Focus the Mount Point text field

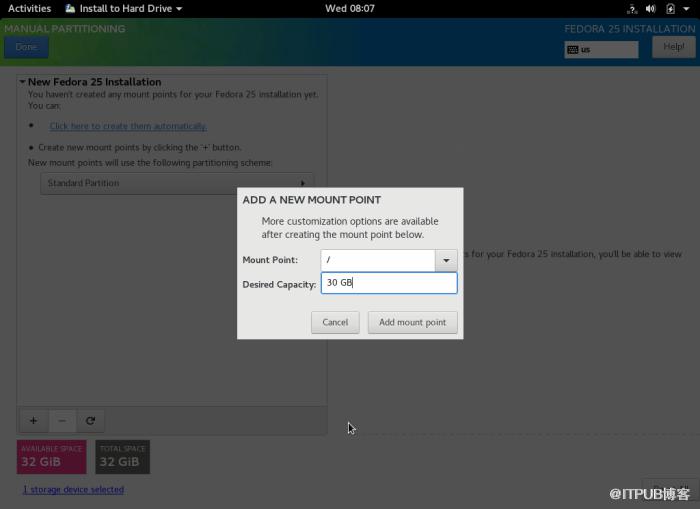coord(378,260)
